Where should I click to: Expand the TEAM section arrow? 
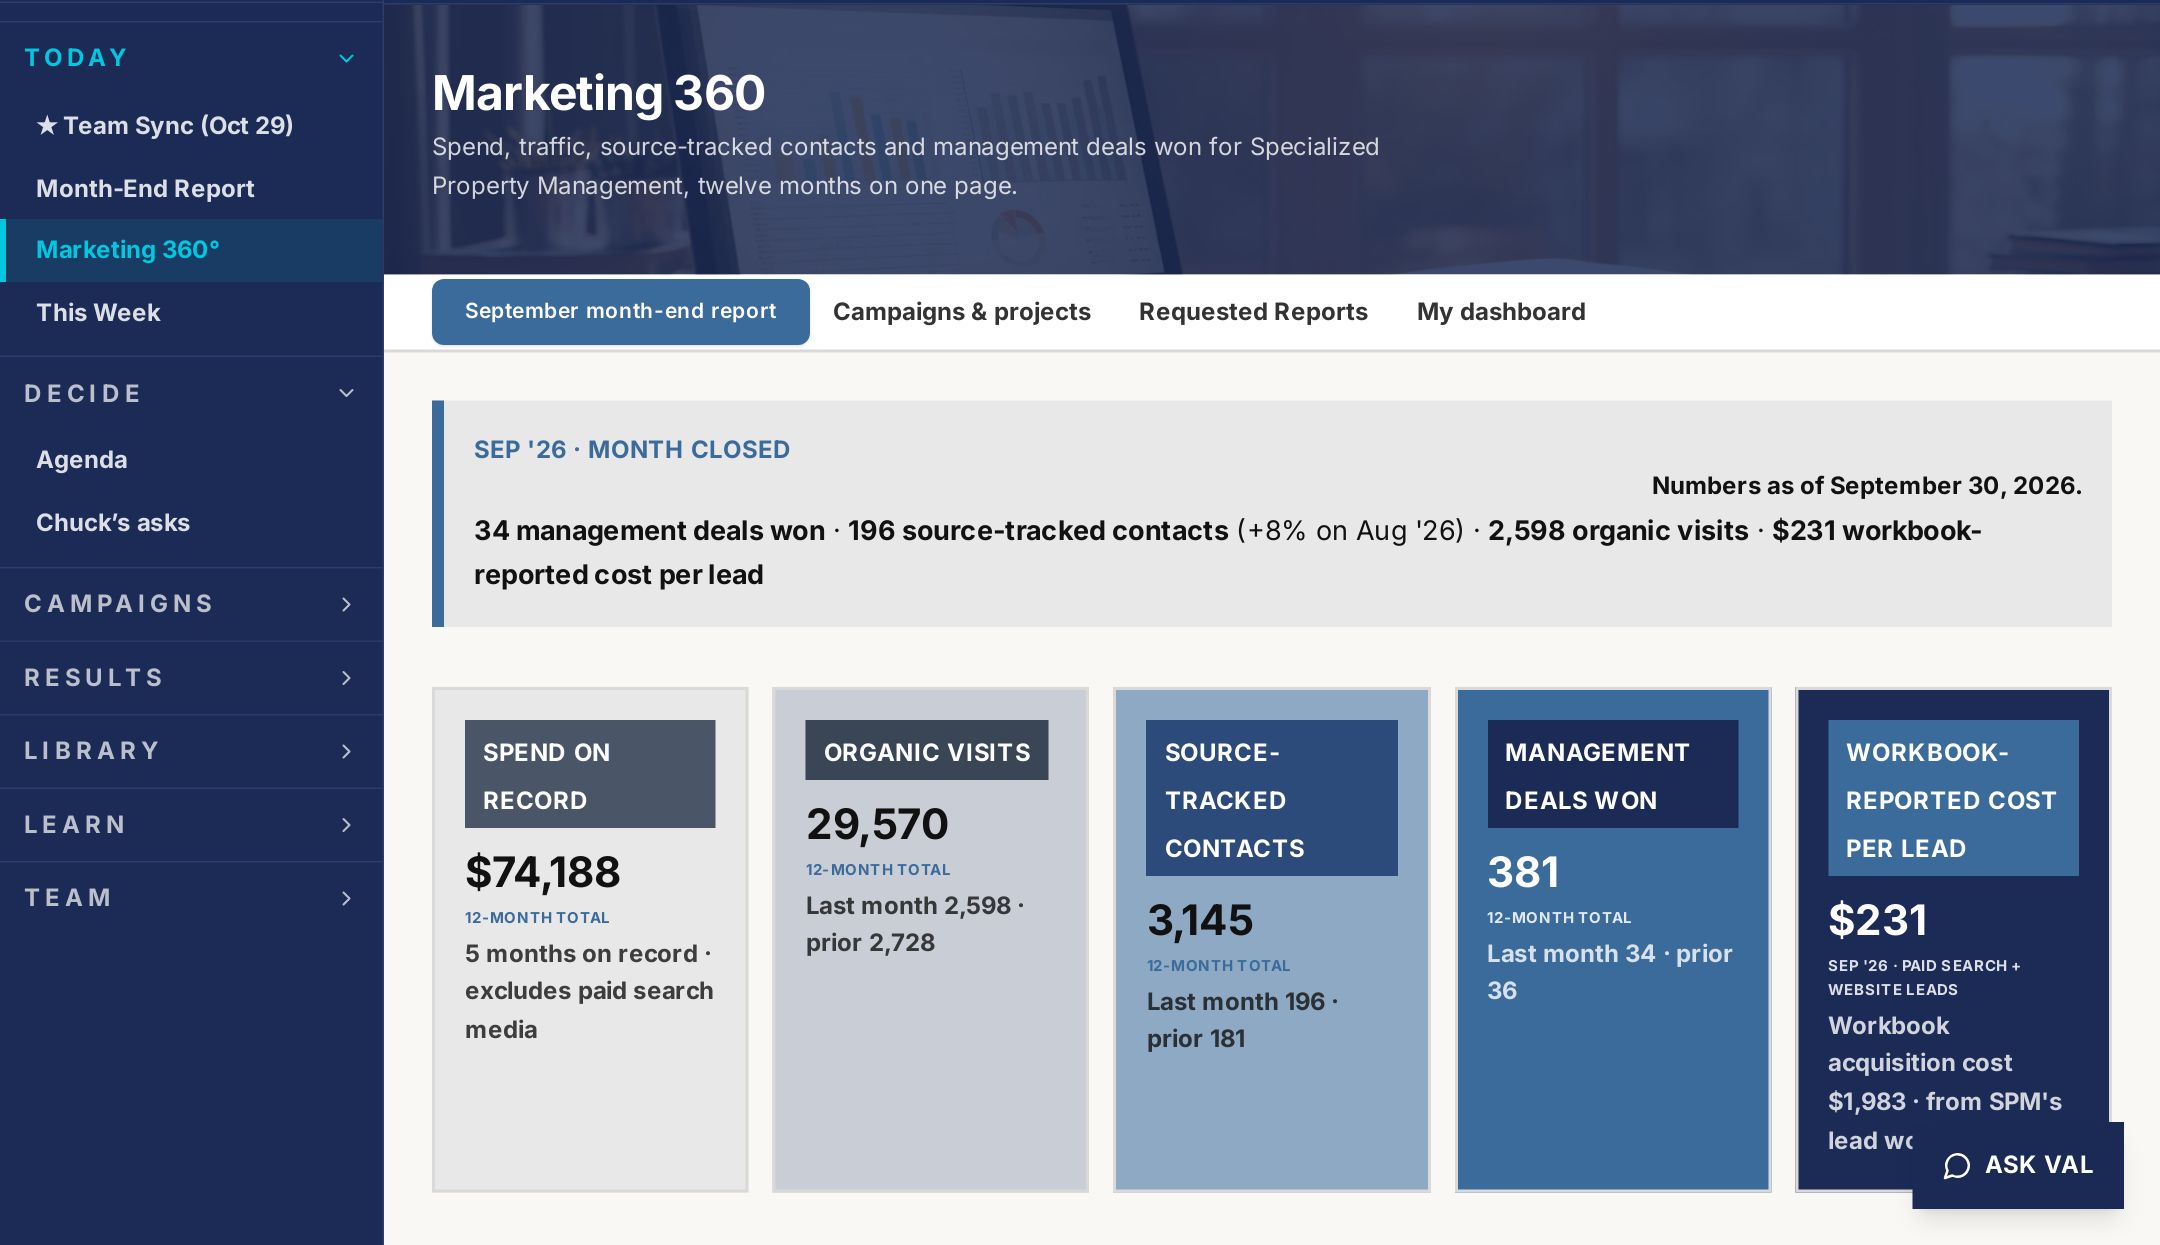[x=347, y=898]
